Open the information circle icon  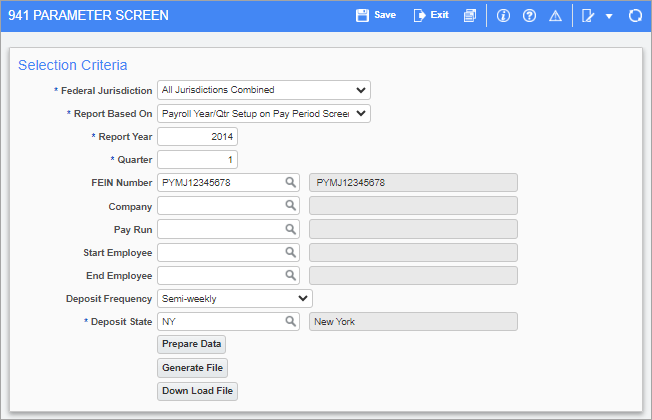[x=503, y=16]
